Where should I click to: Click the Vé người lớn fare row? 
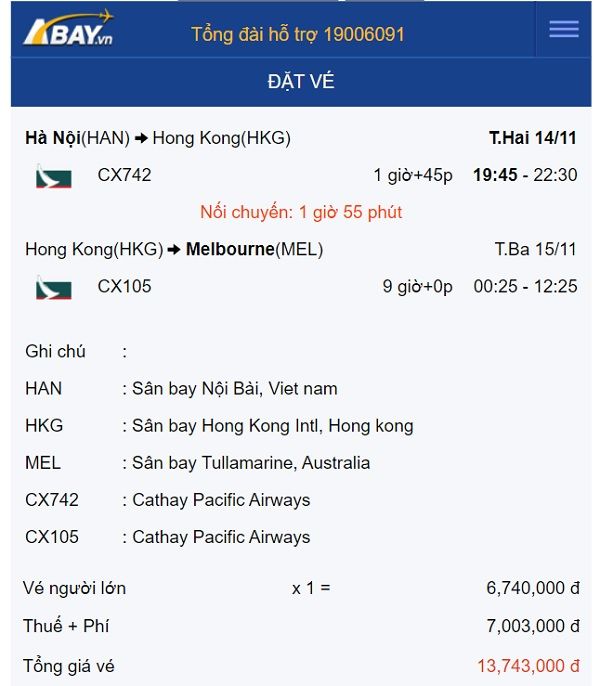coord(301,588)
